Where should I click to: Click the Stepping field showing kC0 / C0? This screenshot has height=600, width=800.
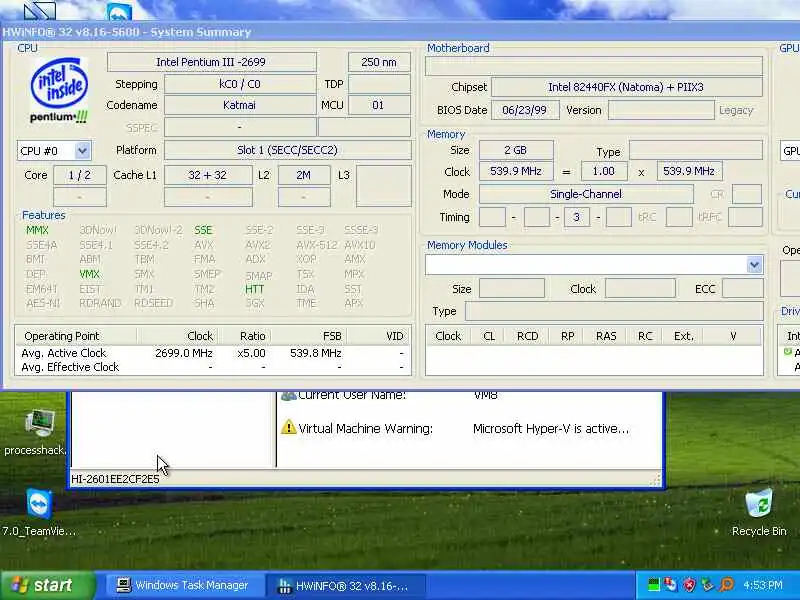click(x=240, y=84)
